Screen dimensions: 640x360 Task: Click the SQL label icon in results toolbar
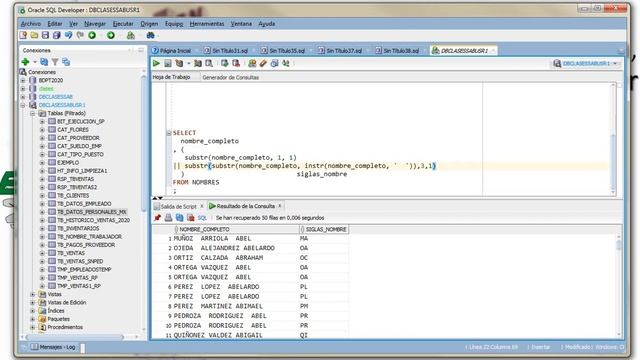click(202, 218)
